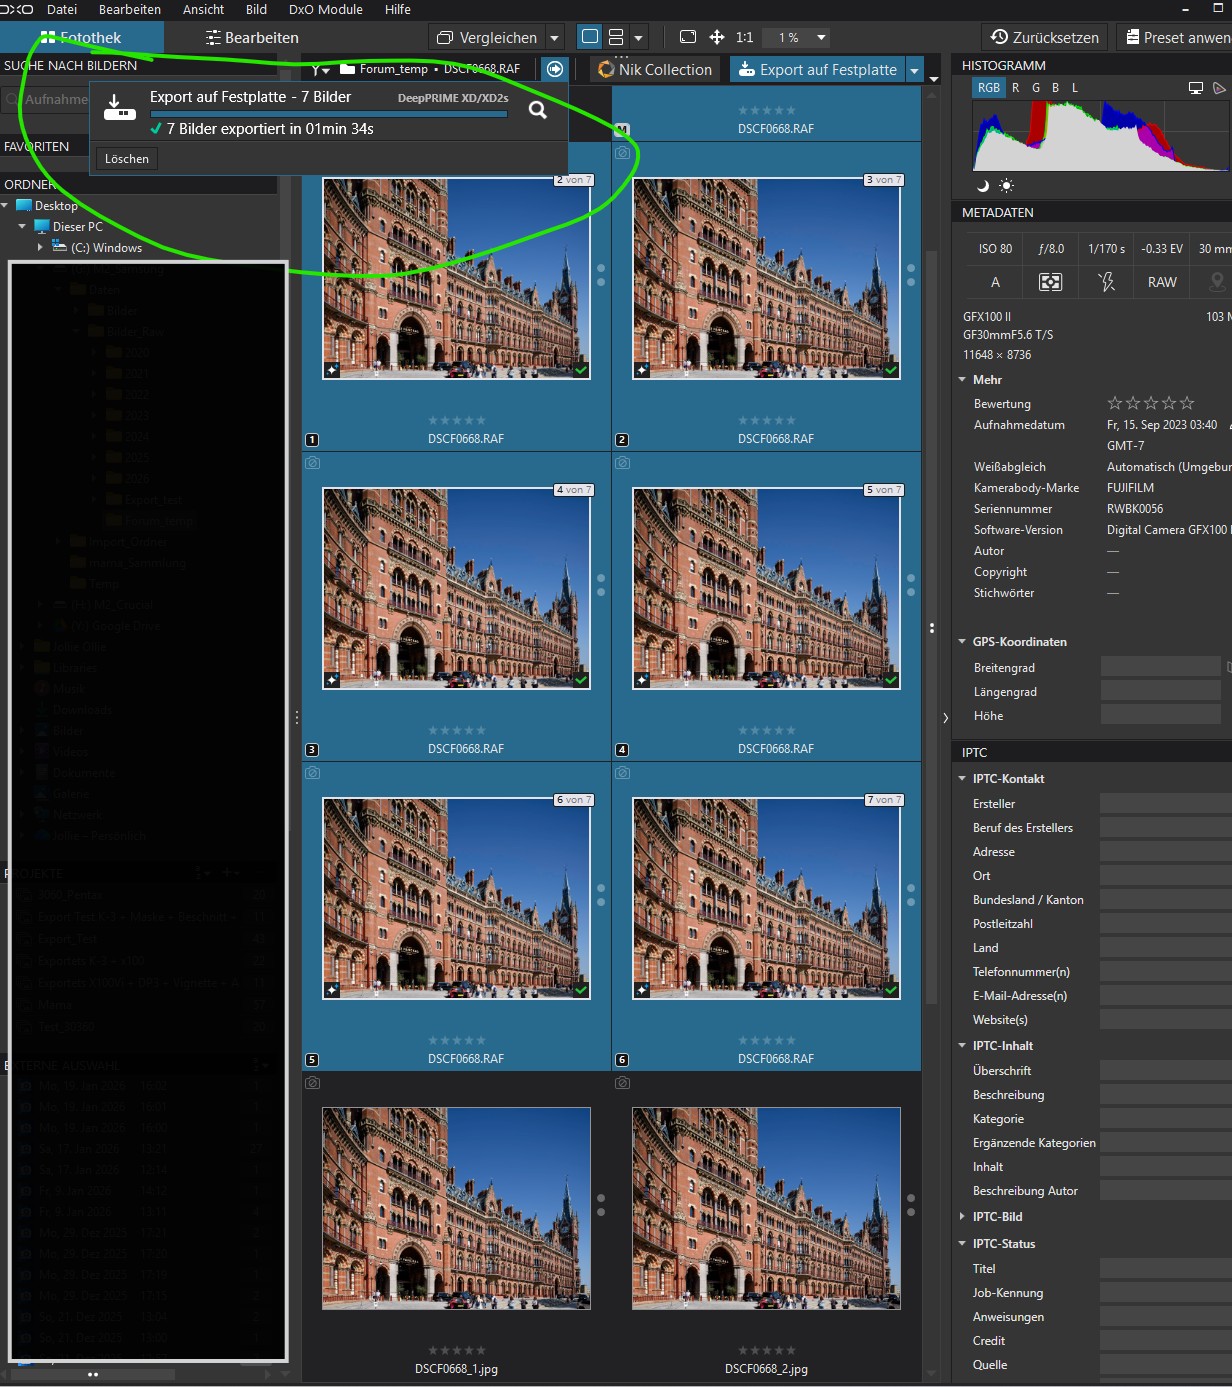Toggle the single image view layout
1232x1387 pixels.
590,37
